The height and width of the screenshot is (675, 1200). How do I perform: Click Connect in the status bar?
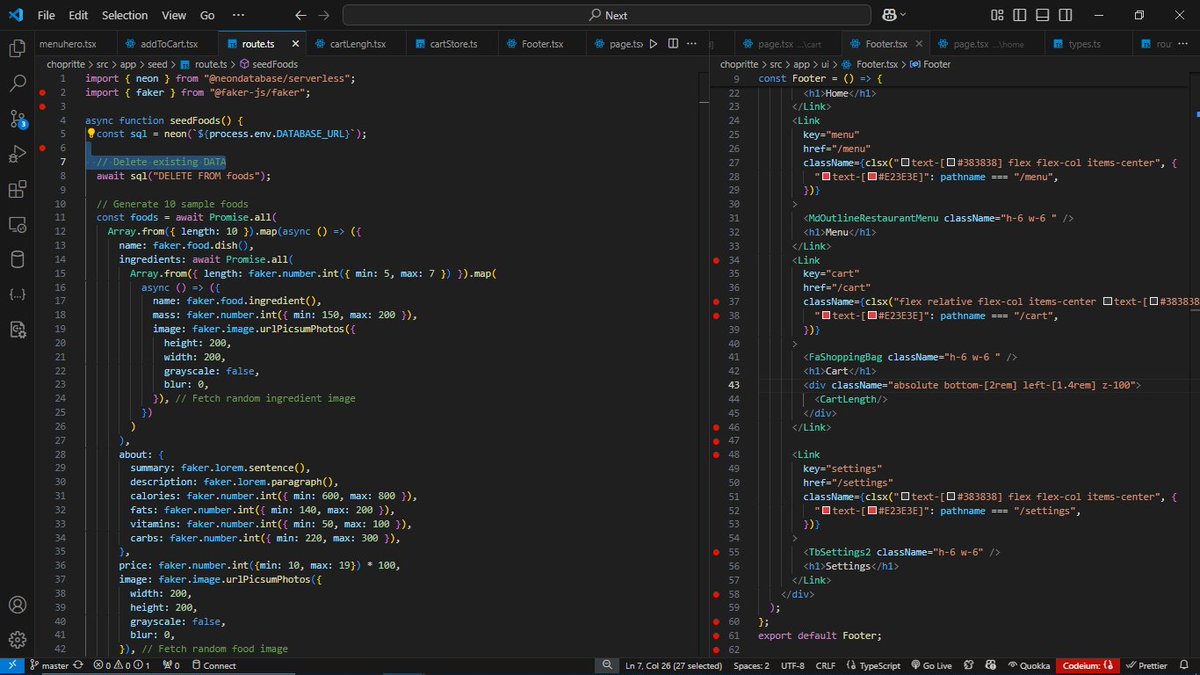(x=213, y=665)
